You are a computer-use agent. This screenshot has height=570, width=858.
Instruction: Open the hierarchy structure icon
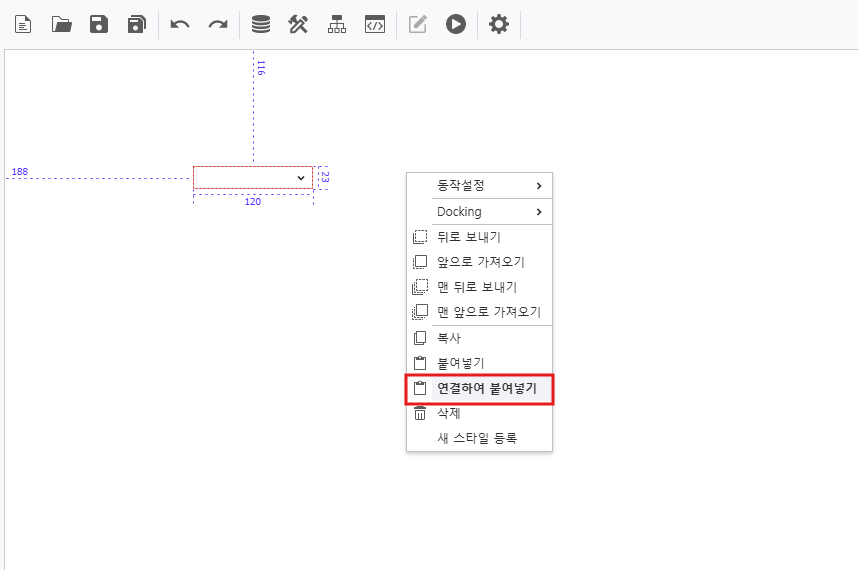click(337, 25)
